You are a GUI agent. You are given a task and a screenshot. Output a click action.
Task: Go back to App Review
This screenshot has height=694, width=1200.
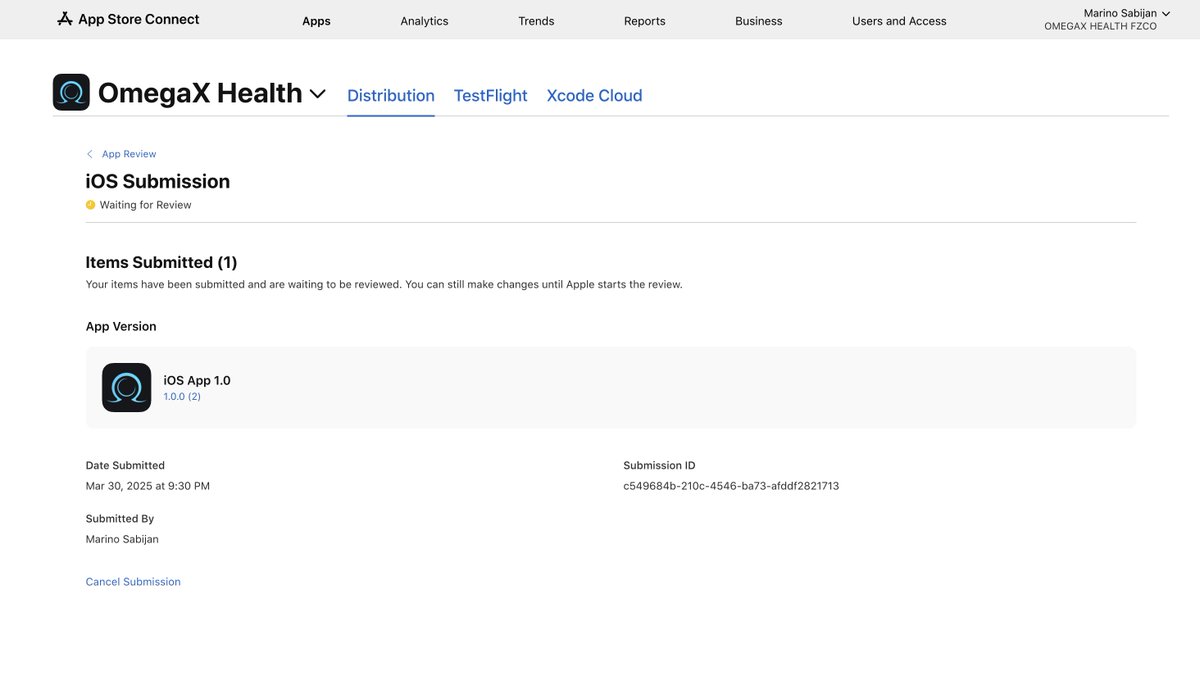coord(129,154)
